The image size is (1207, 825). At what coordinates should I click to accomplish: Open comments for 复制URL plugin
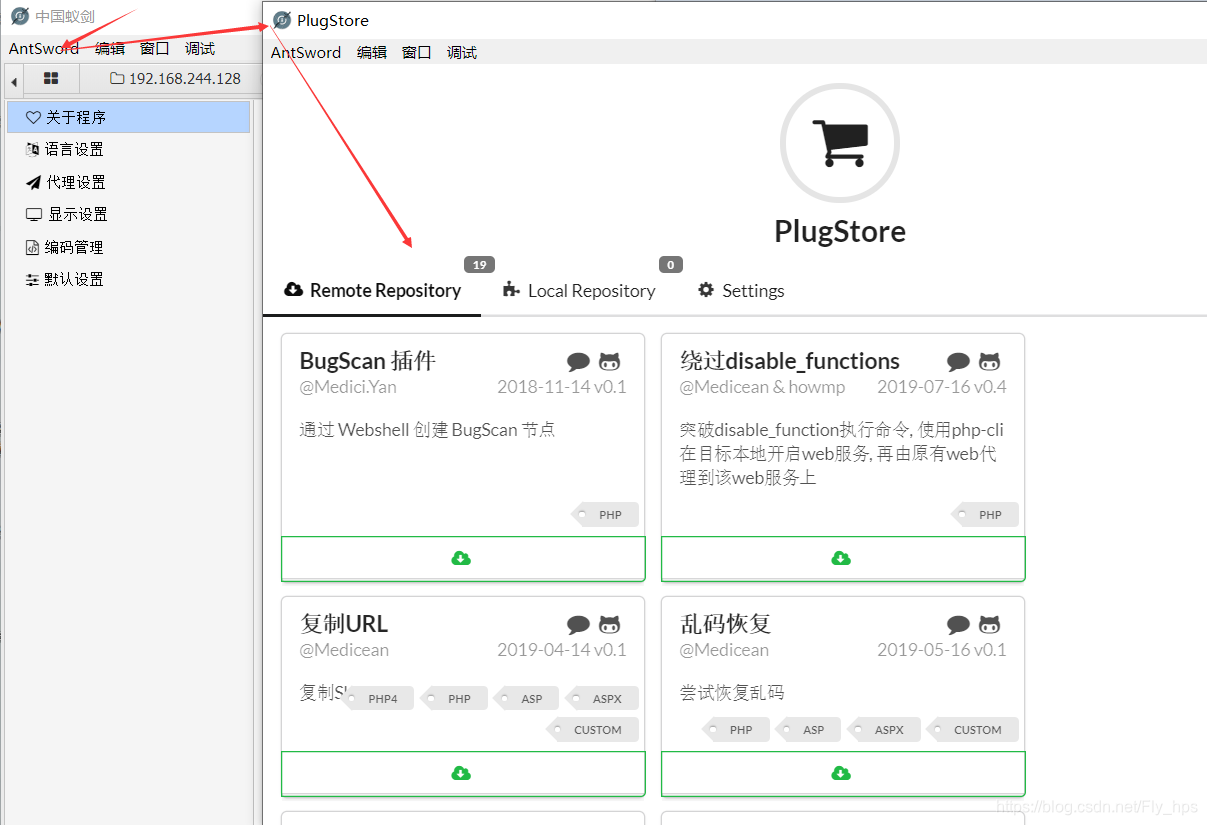[x=578, y=625]
